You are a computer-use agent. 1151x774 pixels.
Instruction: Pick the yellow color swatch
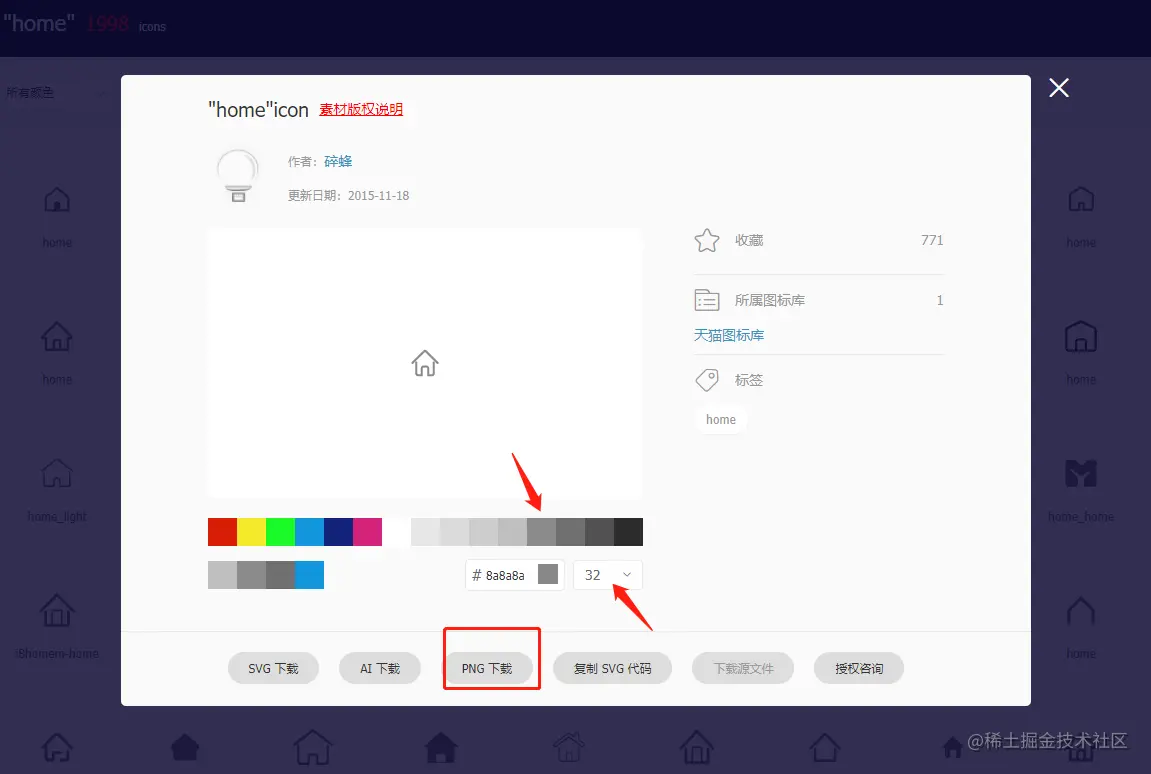click(x=251, y=532)
